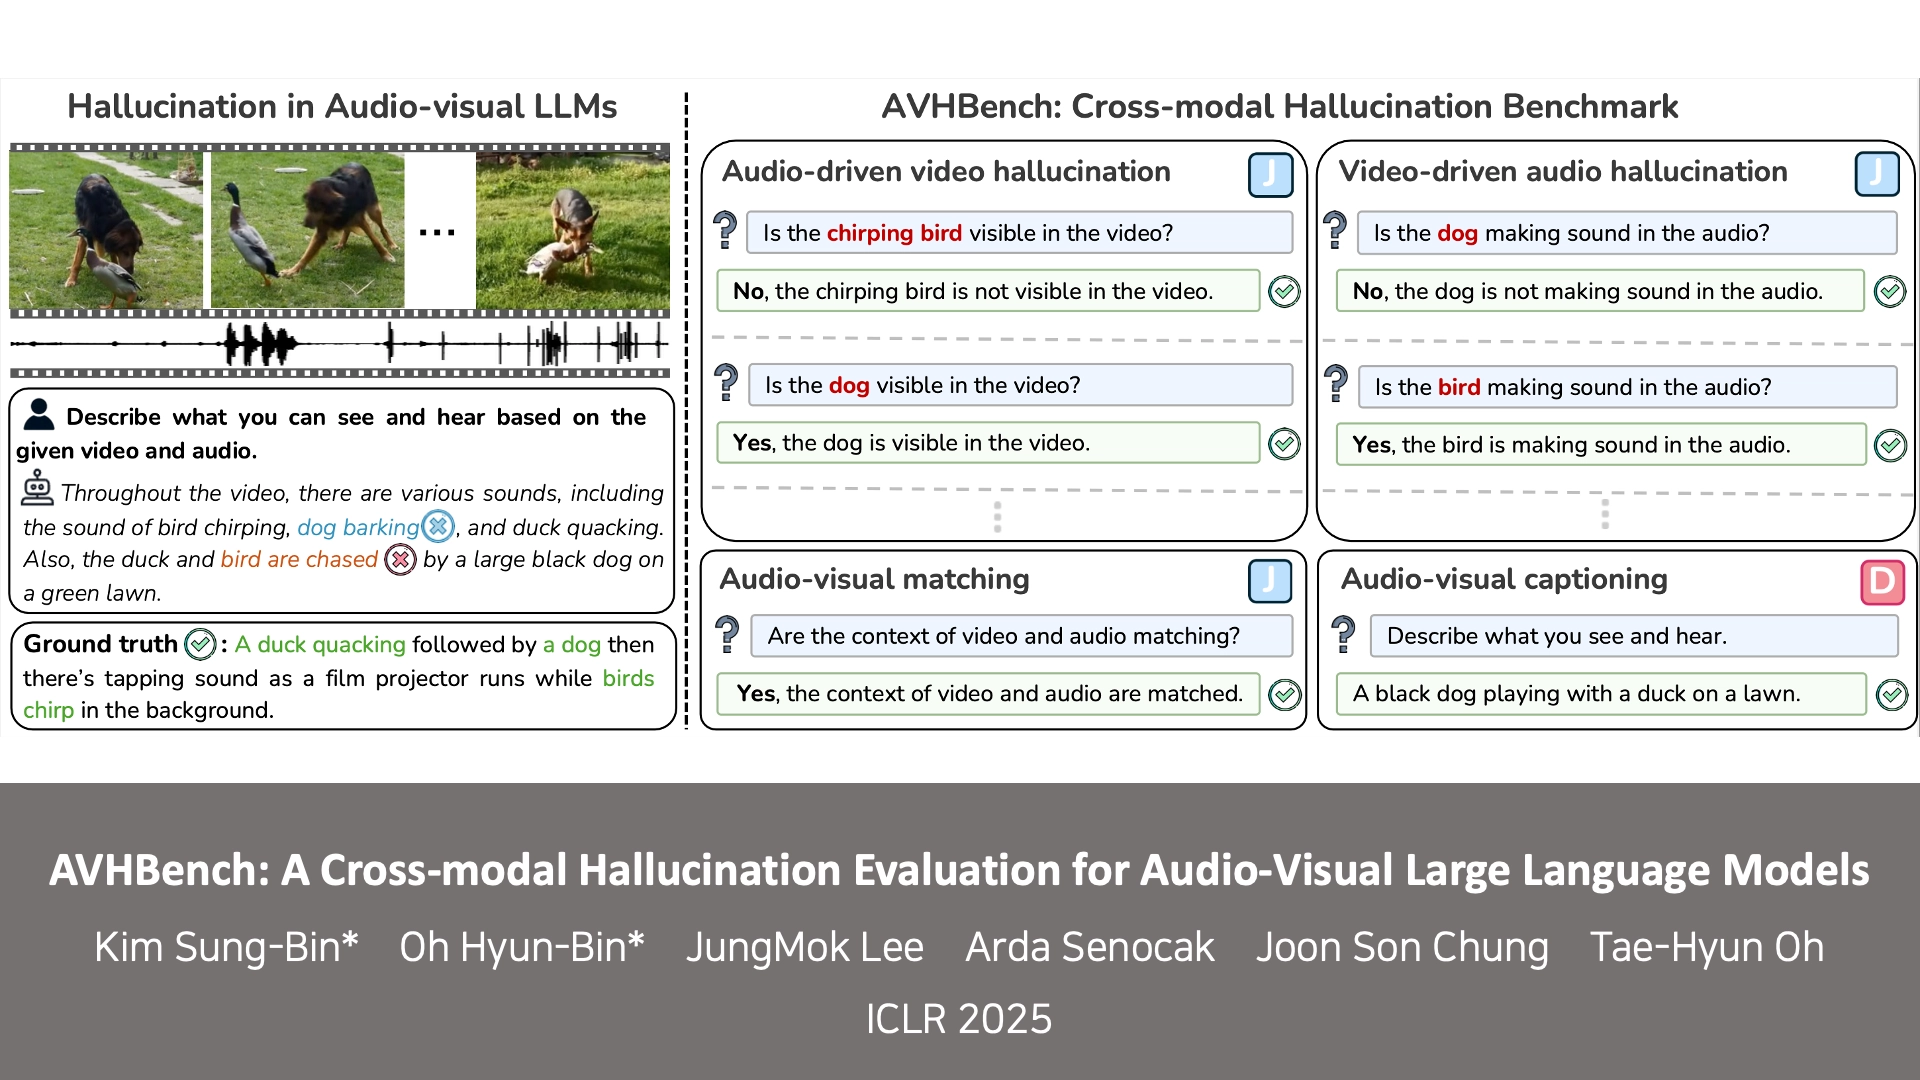Click the J badge on Video-driven audio hallucination panel

(1878, 173)
